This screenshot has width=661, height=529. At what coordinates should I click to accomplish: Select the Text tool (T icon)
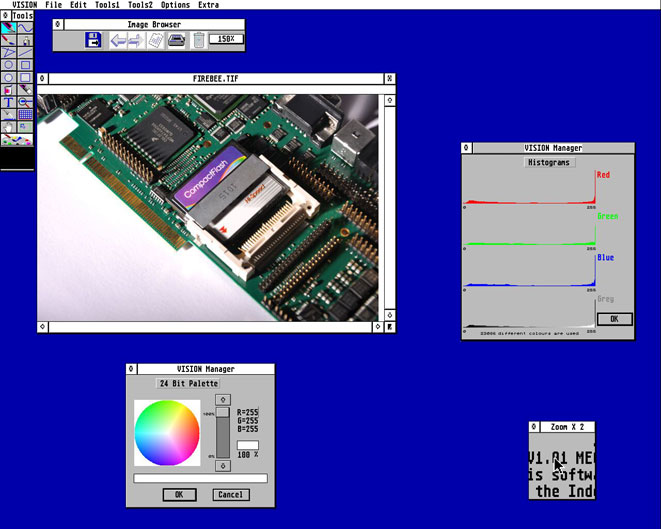point(8,102)
